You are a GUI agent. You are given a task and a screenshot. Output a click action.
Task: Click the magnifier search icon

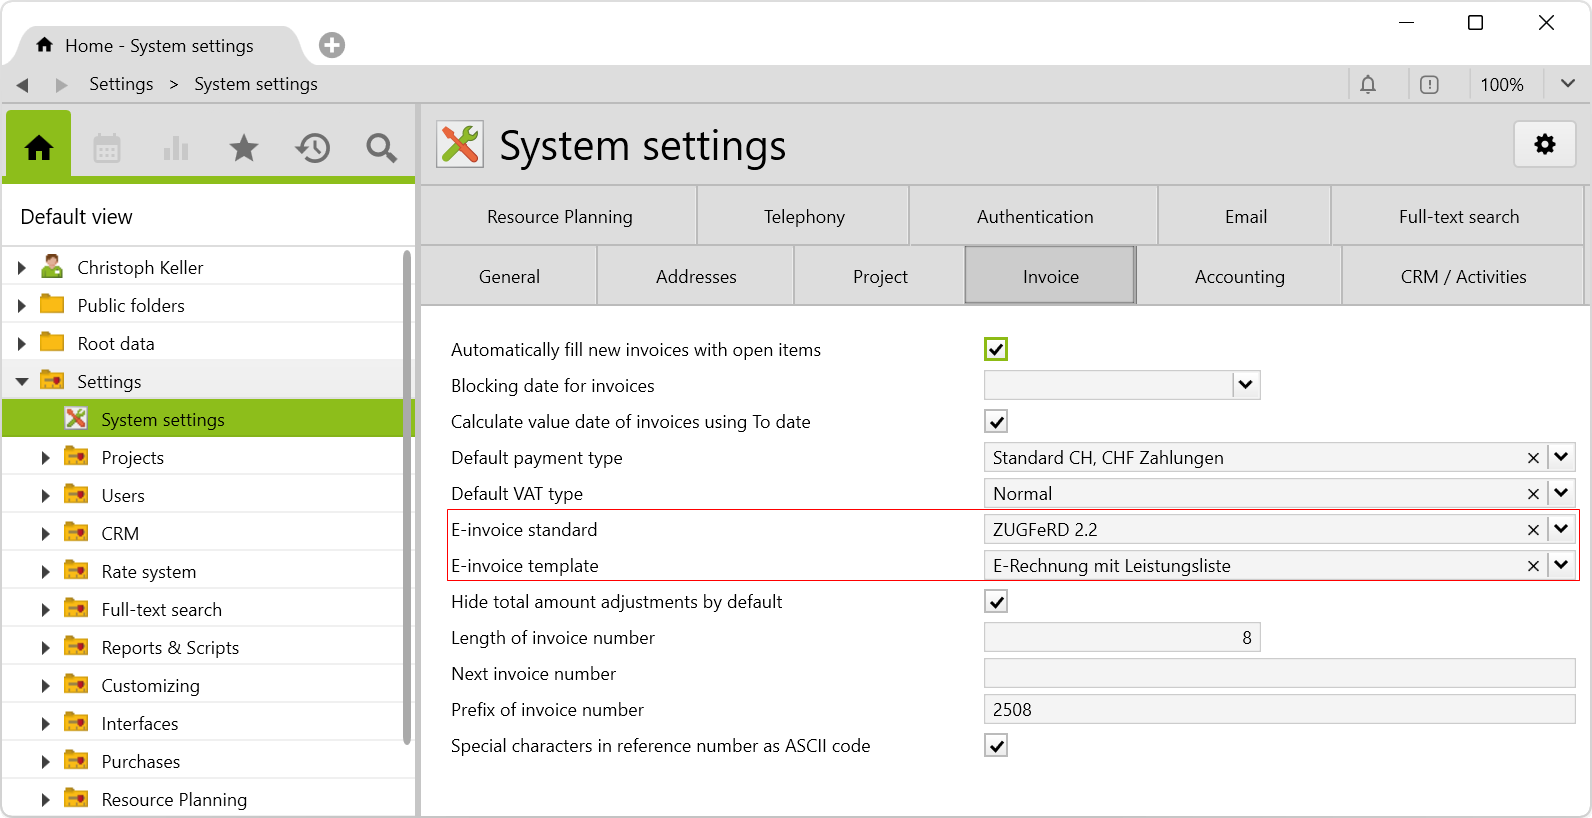point(381,148)
